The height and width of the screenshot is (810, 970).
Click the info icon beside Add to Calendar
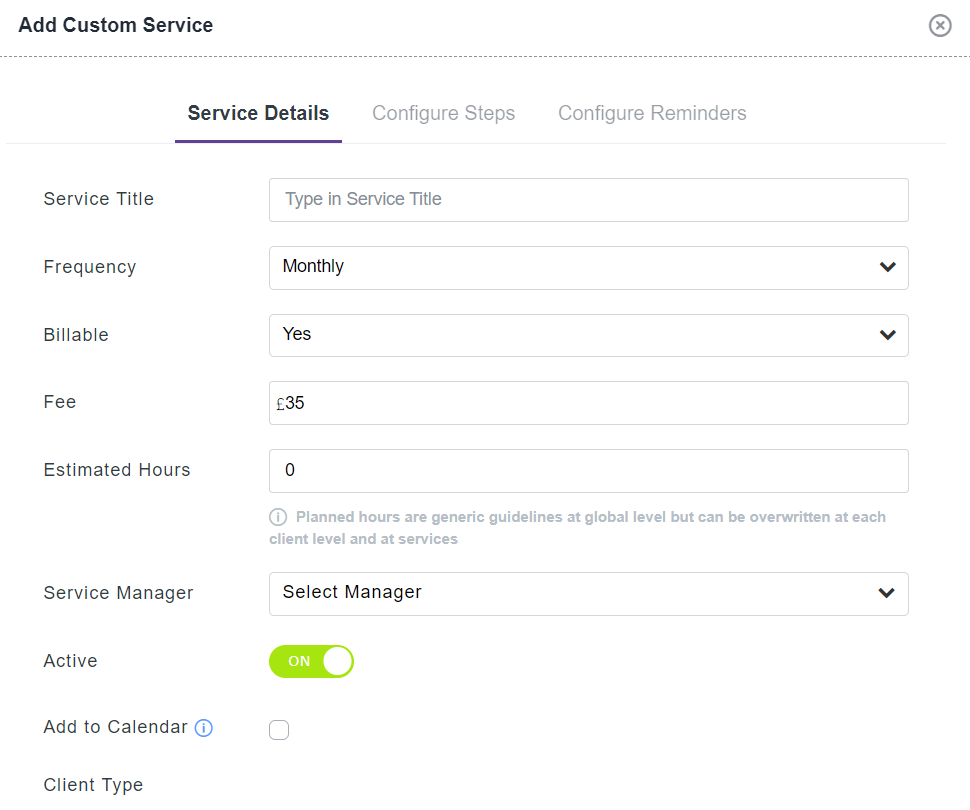[204, 728]
